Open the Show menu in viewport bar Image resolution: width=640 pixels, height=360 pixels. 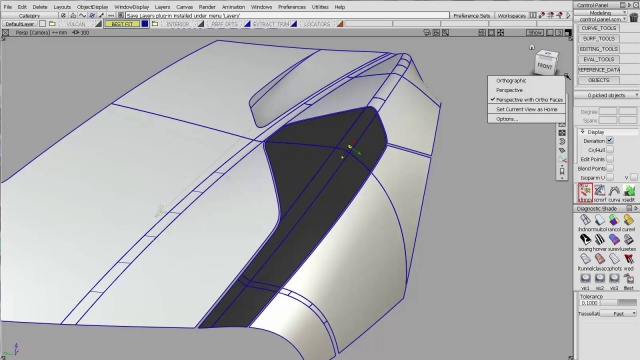click(x=535, y=32)
